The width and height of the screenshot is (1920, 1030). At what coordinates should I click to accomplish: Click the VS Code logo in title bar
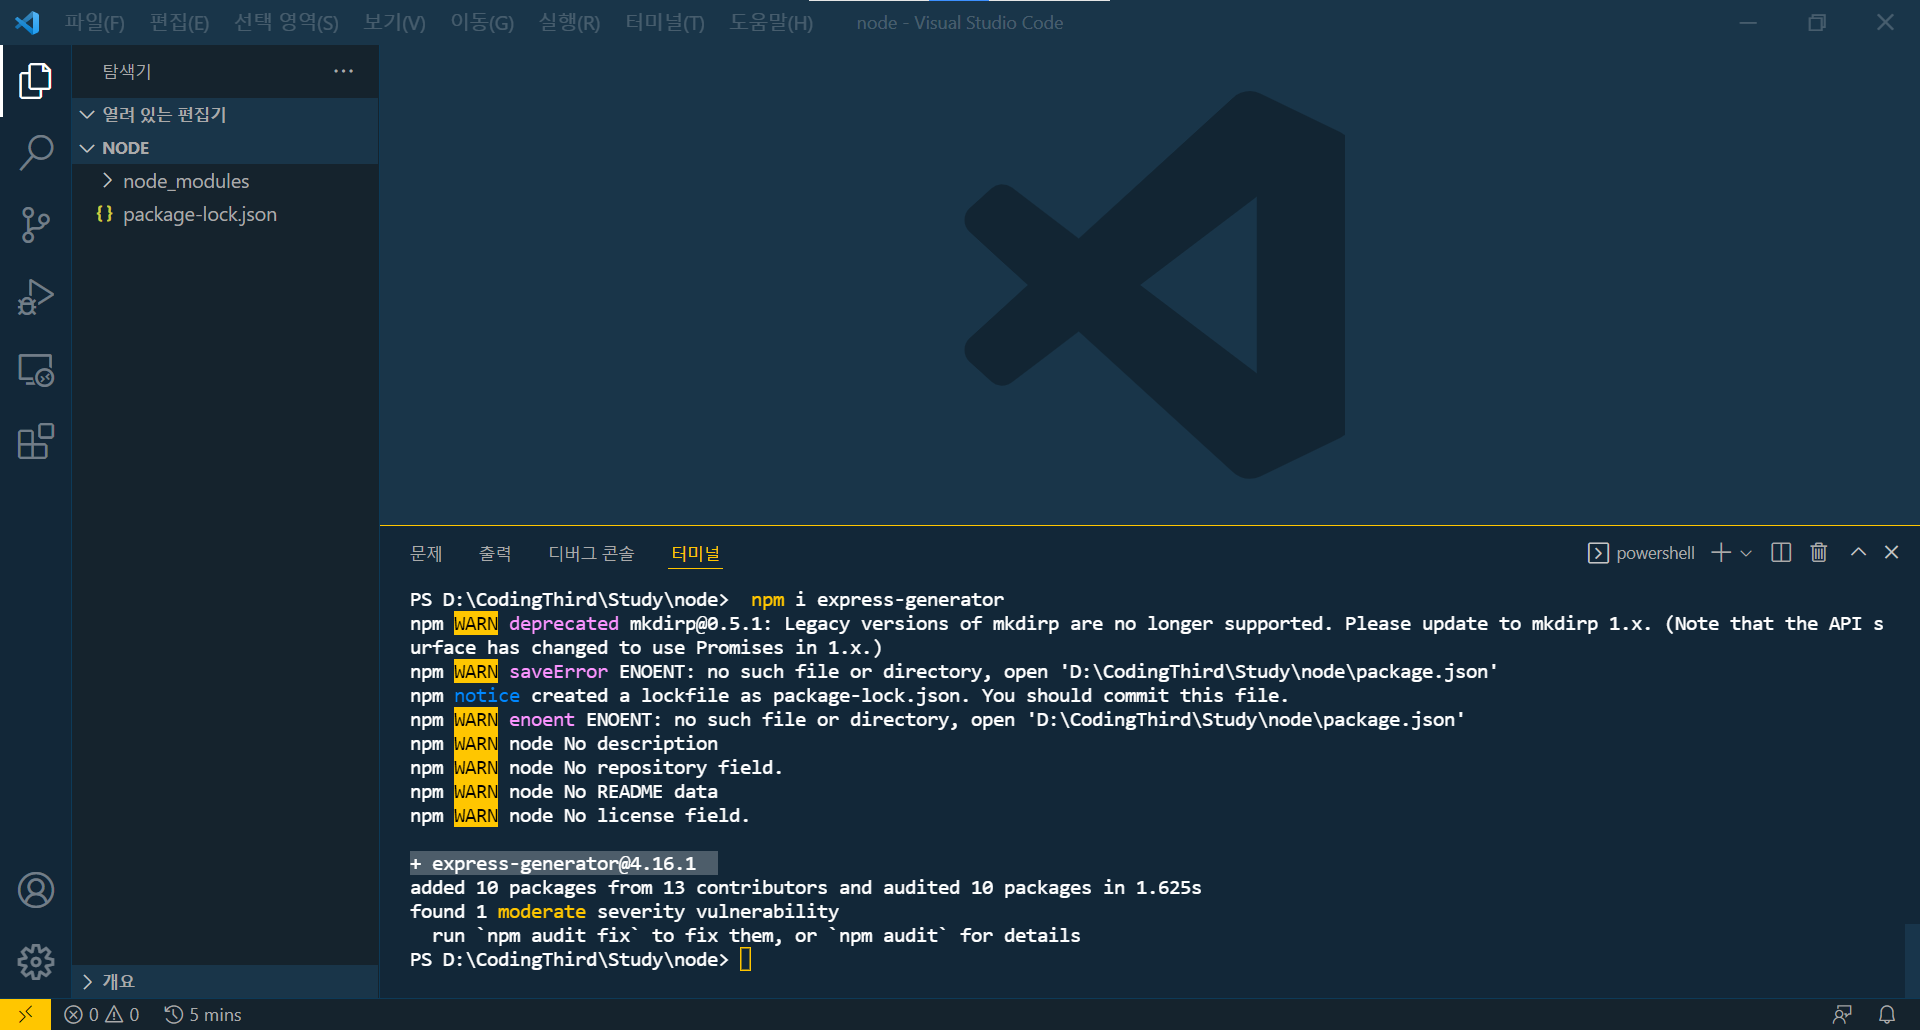tap(27, 22)
